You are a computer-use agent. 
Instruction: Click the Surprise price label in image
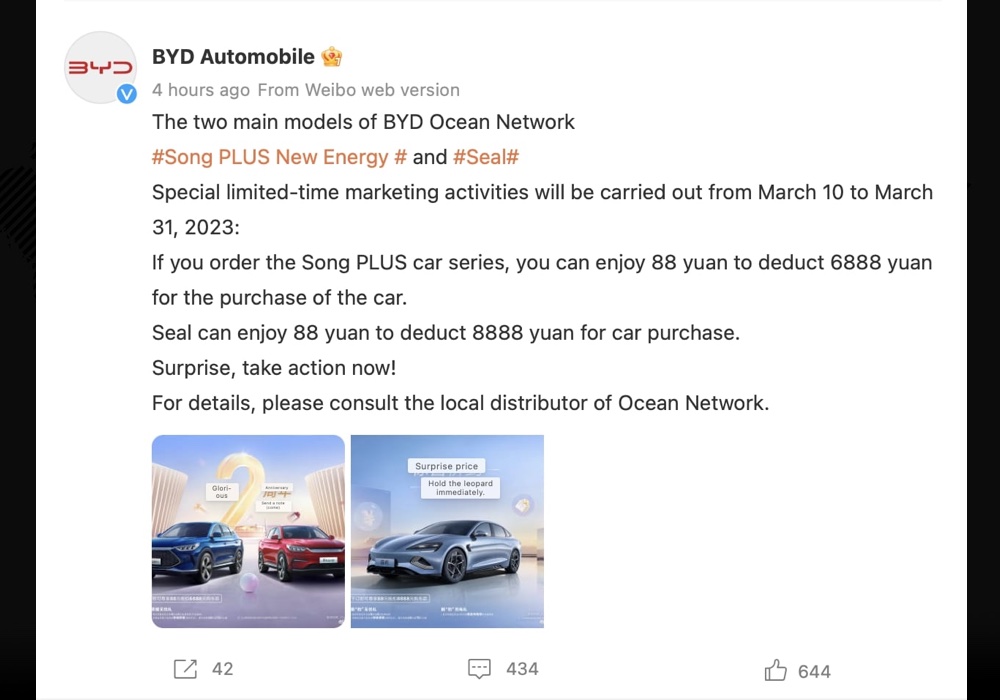[446, 466]
